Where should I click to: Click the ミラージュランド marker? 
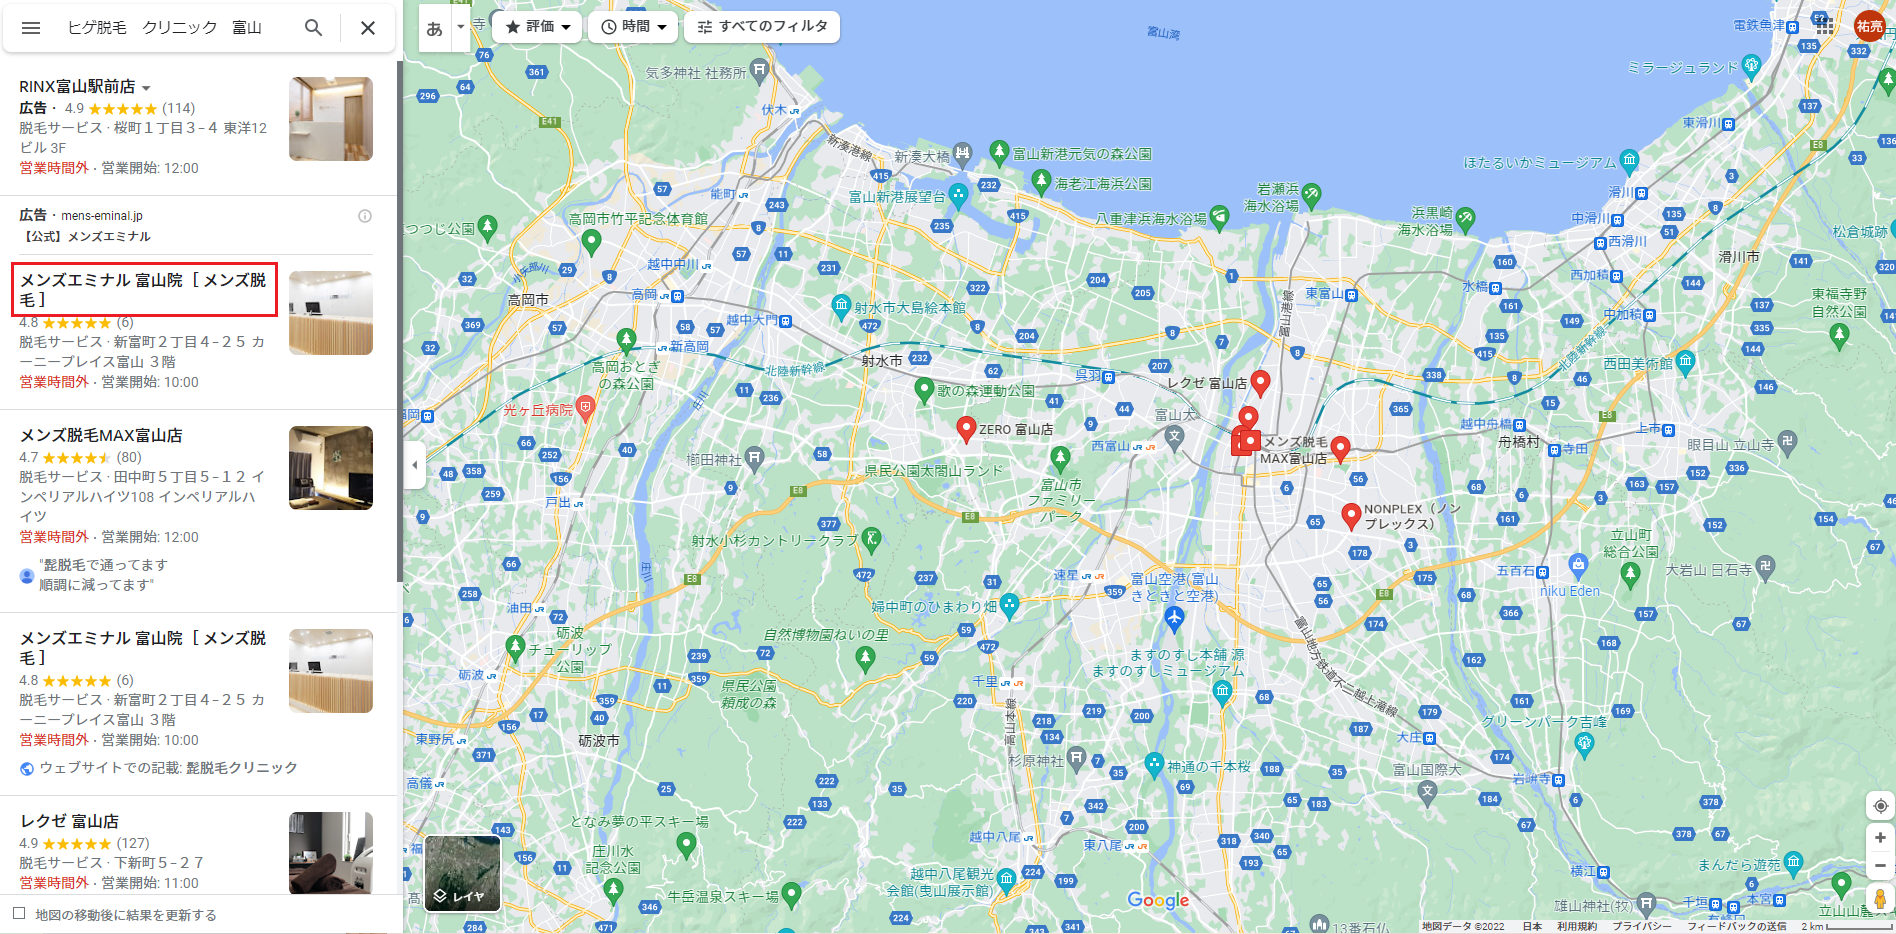1751,67
